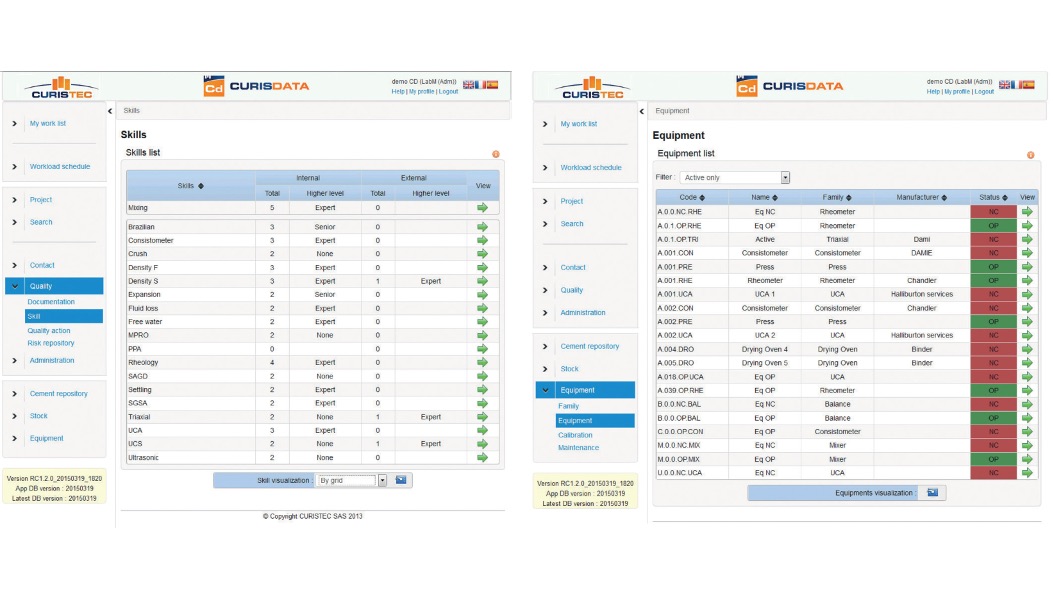
Task: Click Logout link on the Skills page
Action: coord(448,91)
